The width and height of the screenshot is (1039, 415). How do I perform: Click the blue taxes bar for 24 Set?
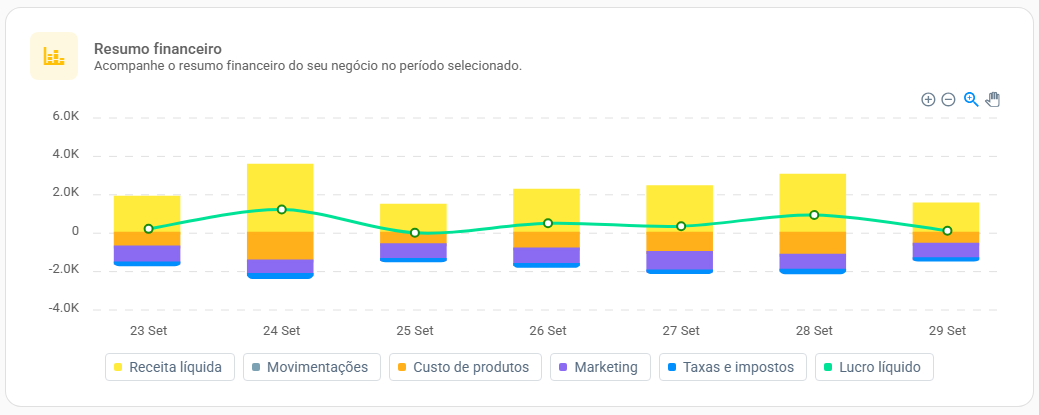coord(280,276)
